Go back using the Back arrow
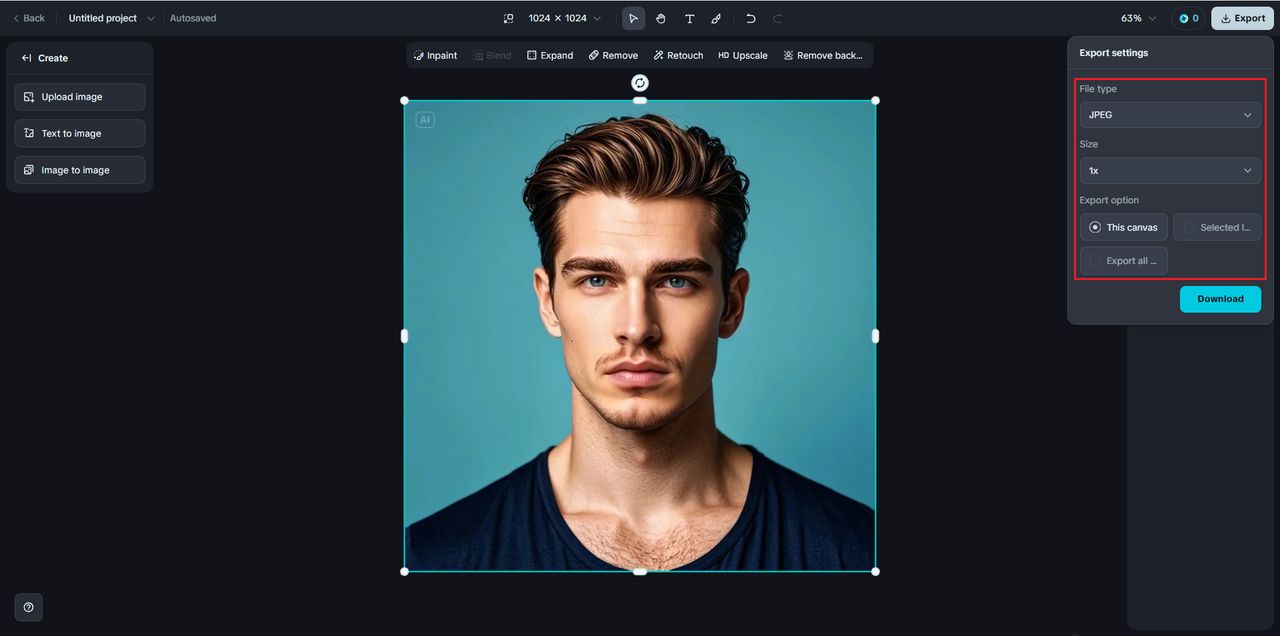The image size is (1280, 636). 29,18
